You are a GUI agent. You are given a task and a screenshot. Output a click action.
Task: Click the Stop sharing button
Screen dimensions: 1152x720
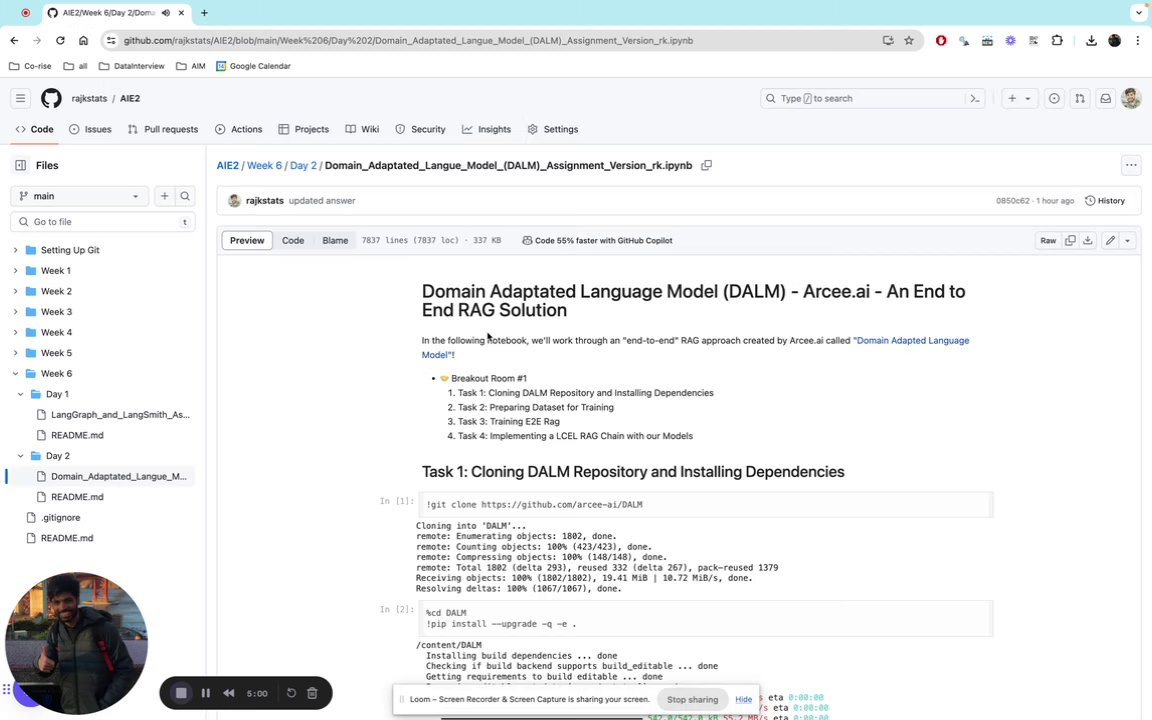coord(692,699)
